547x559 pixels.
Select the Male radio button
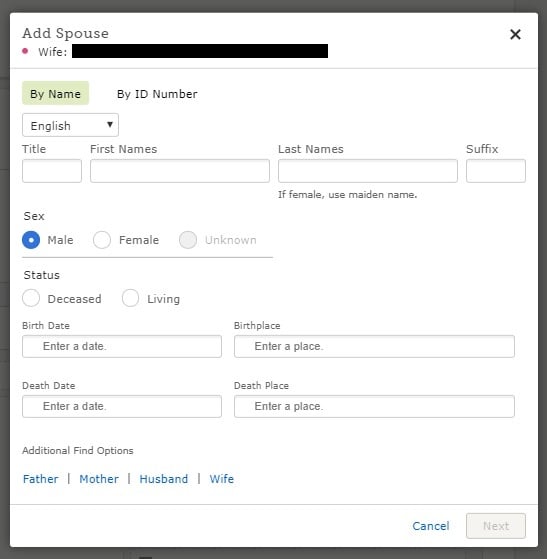click(31, 240)
